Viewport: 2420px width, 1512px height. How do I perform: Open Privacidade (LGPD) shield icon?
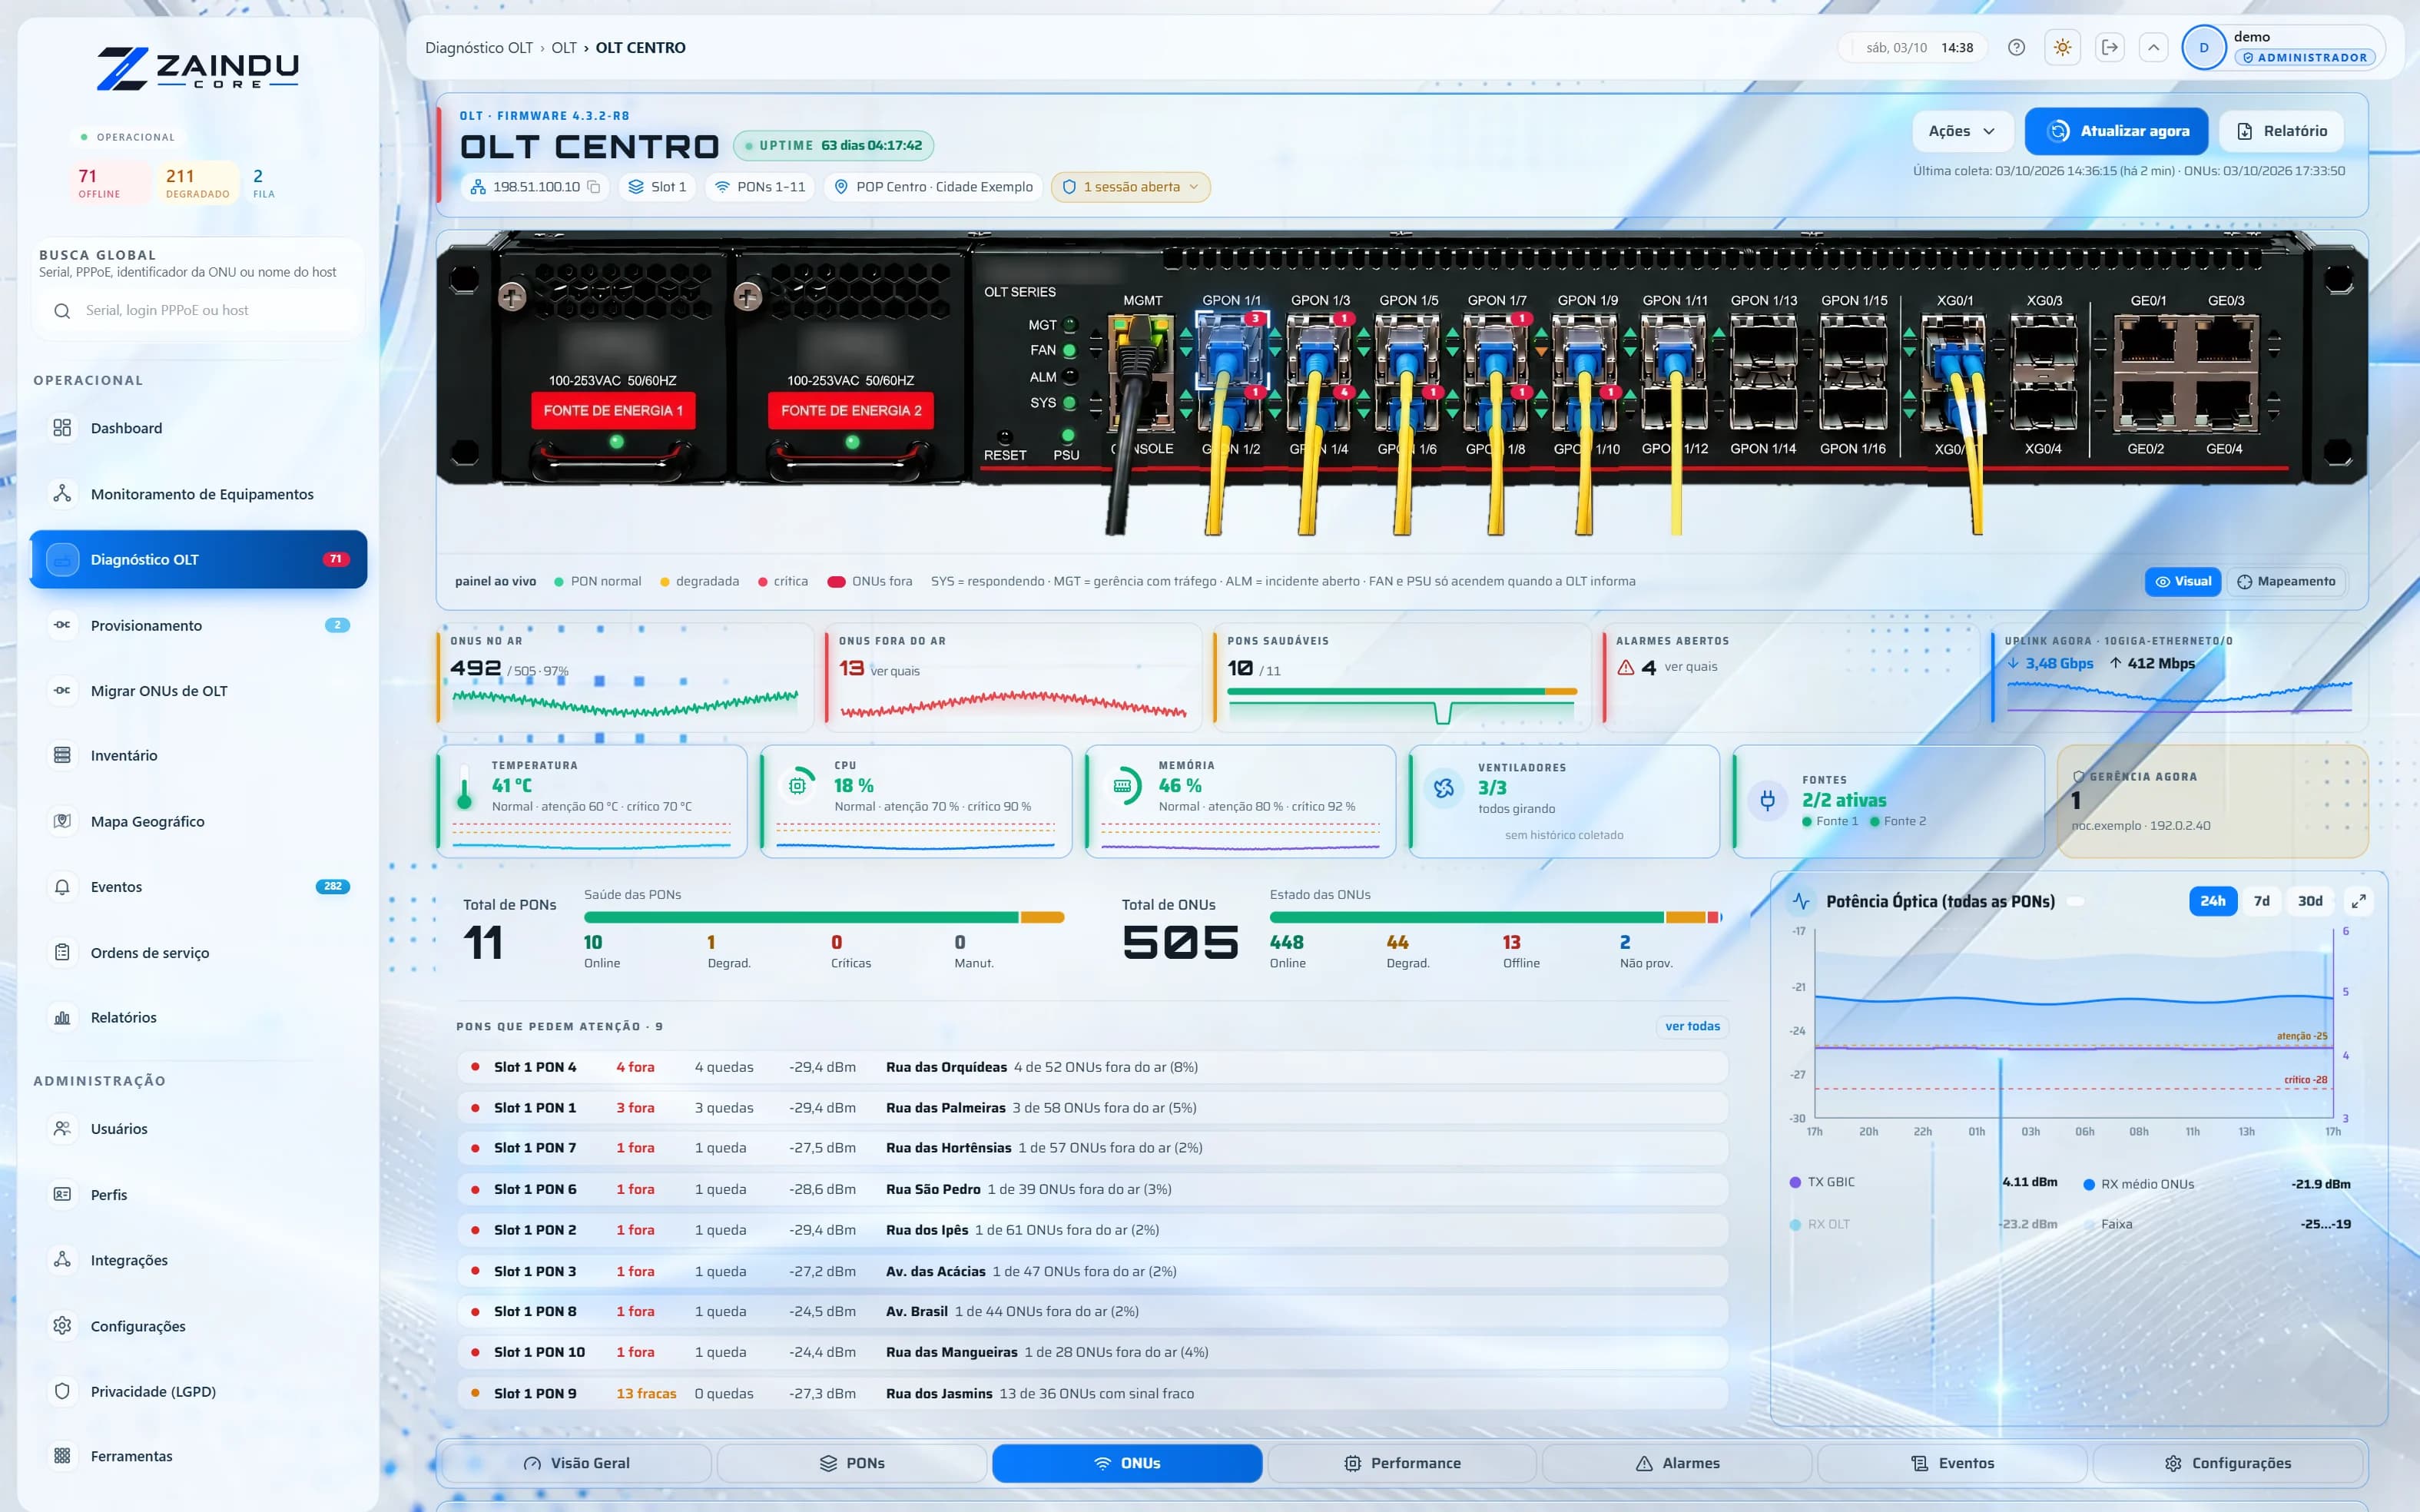point(62,1391)
